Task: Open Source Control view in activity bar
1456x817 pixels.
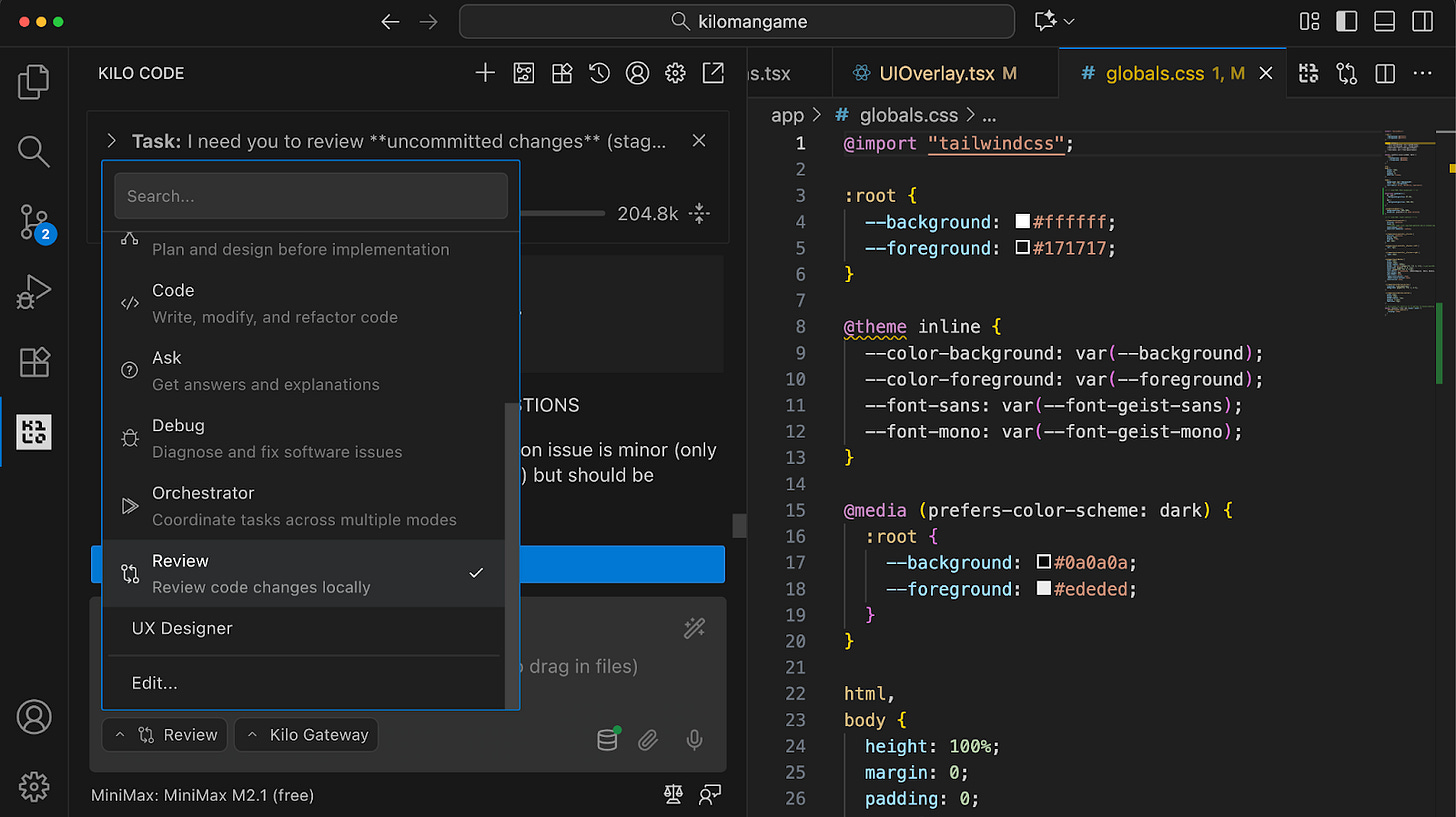Action: 34,222
